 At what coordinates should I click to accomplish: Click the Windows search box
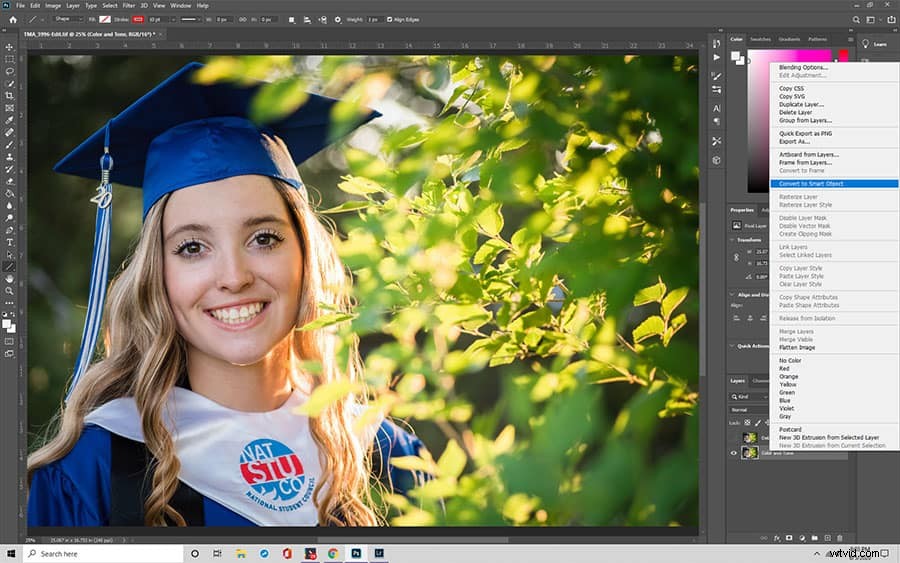[x=103, y=554]
